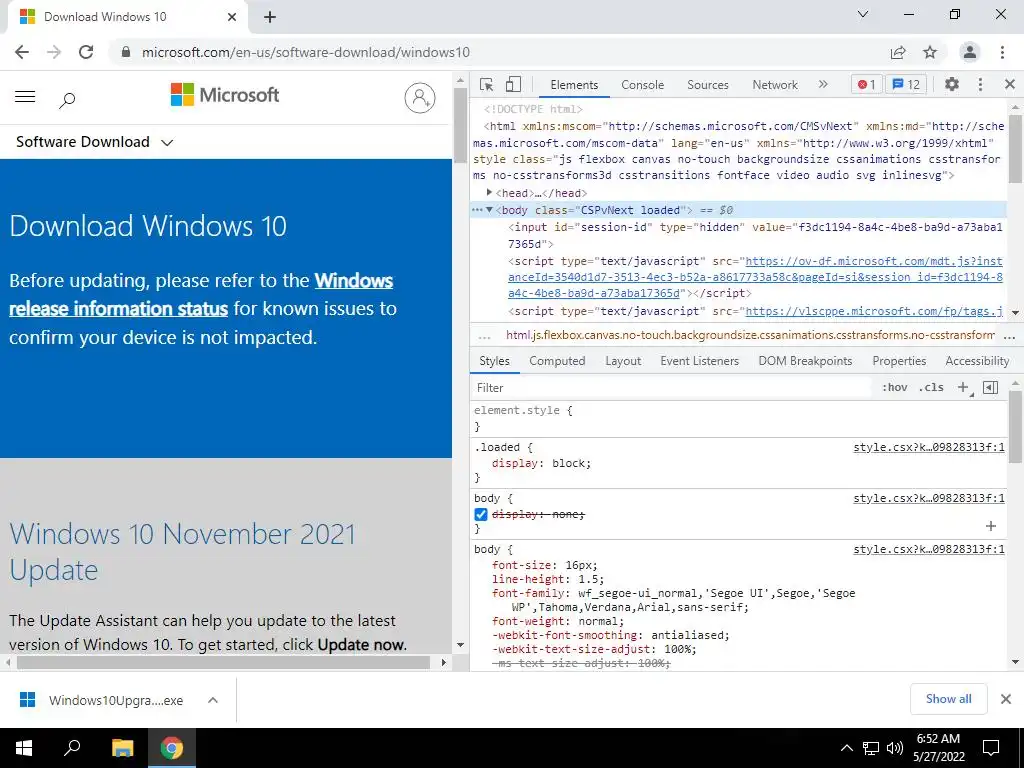Click the breadcrumb left ellipsis

click(484, 337)
